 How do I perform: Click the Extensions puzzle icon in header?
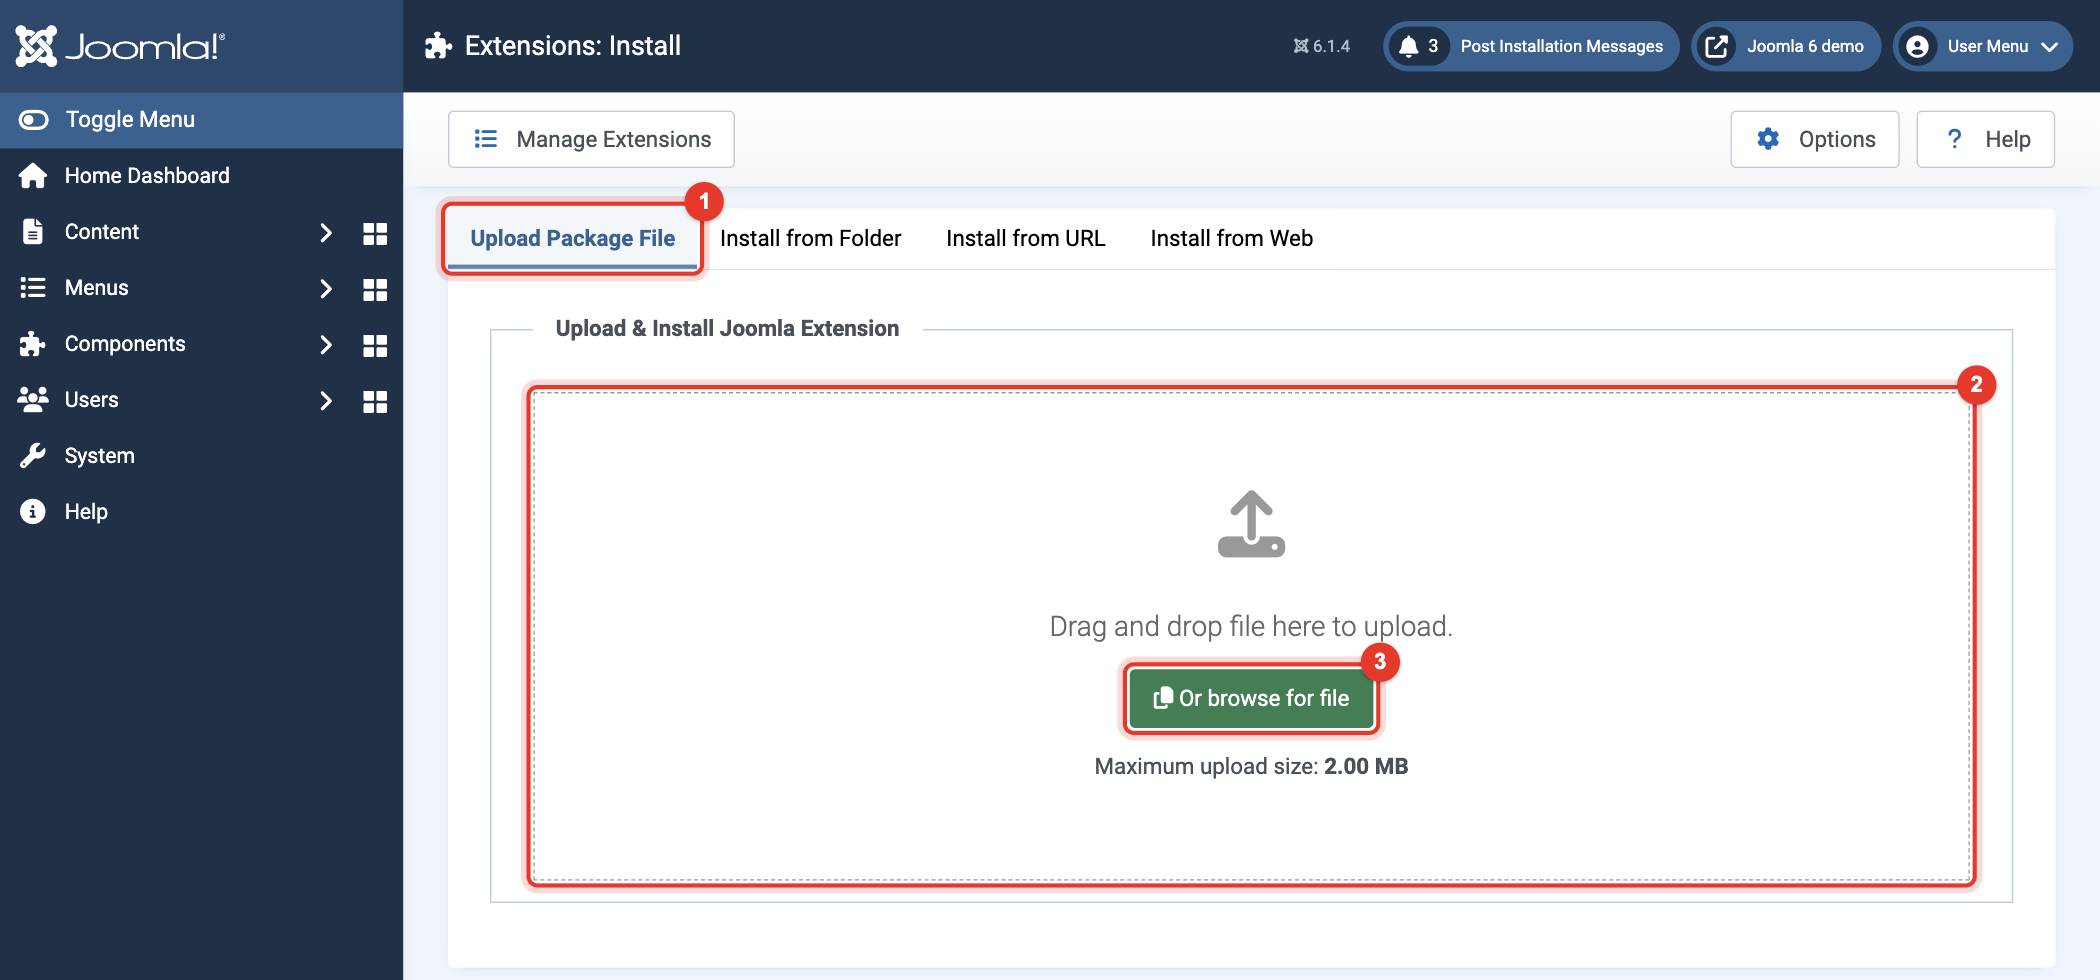click(x=438, y=46)
